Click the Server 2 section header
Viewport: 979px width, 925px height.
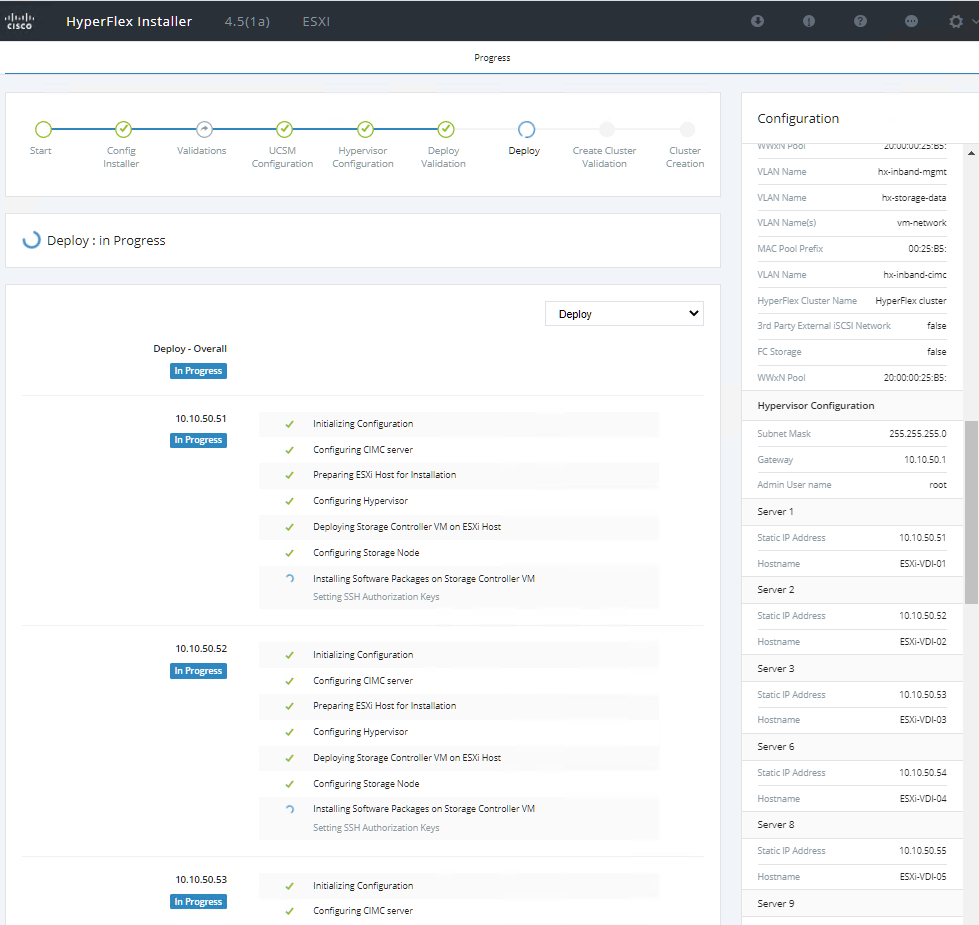pos(852,590)
